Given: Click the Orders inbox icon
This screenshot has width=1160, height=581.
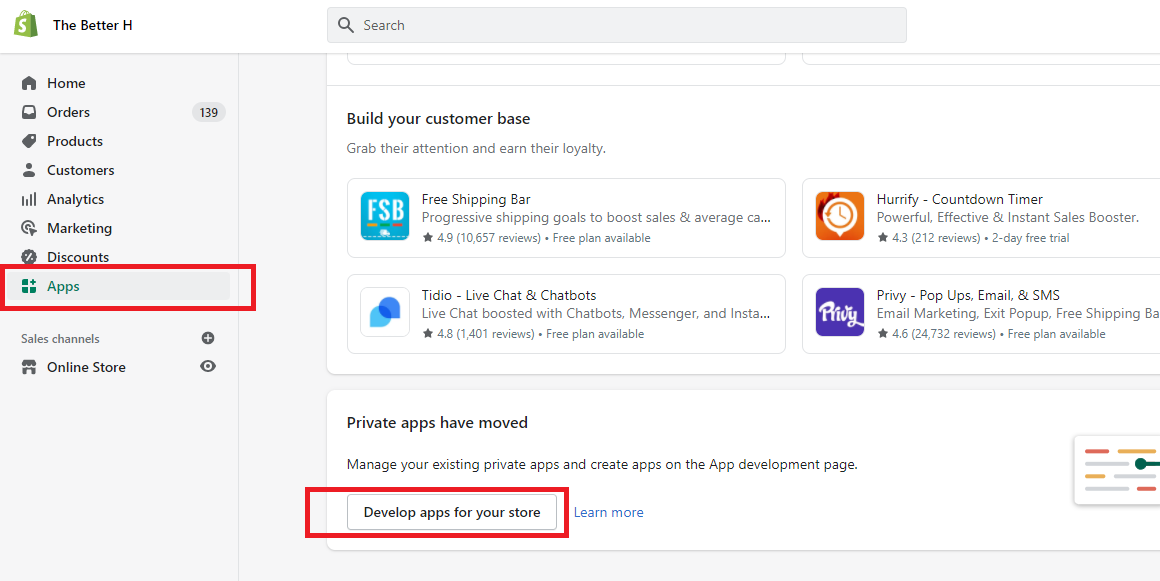Looking at the screenshot, I should click(x=29, y=112).
